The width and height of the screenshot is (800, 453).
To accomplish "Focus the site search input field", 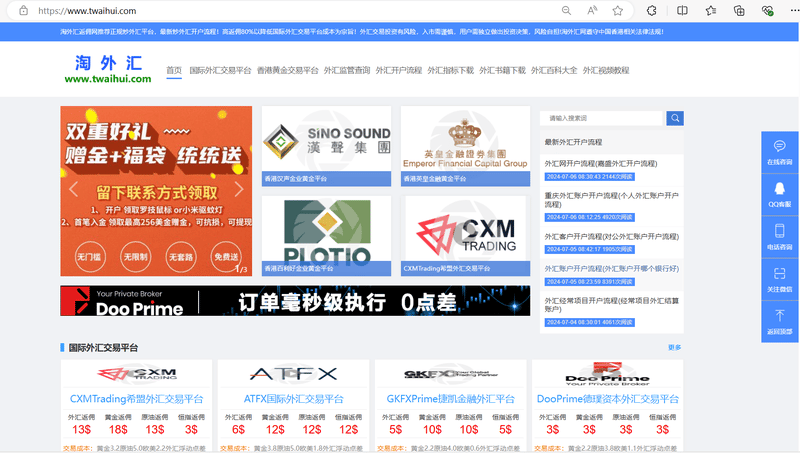I will click(x=601, y=118).
